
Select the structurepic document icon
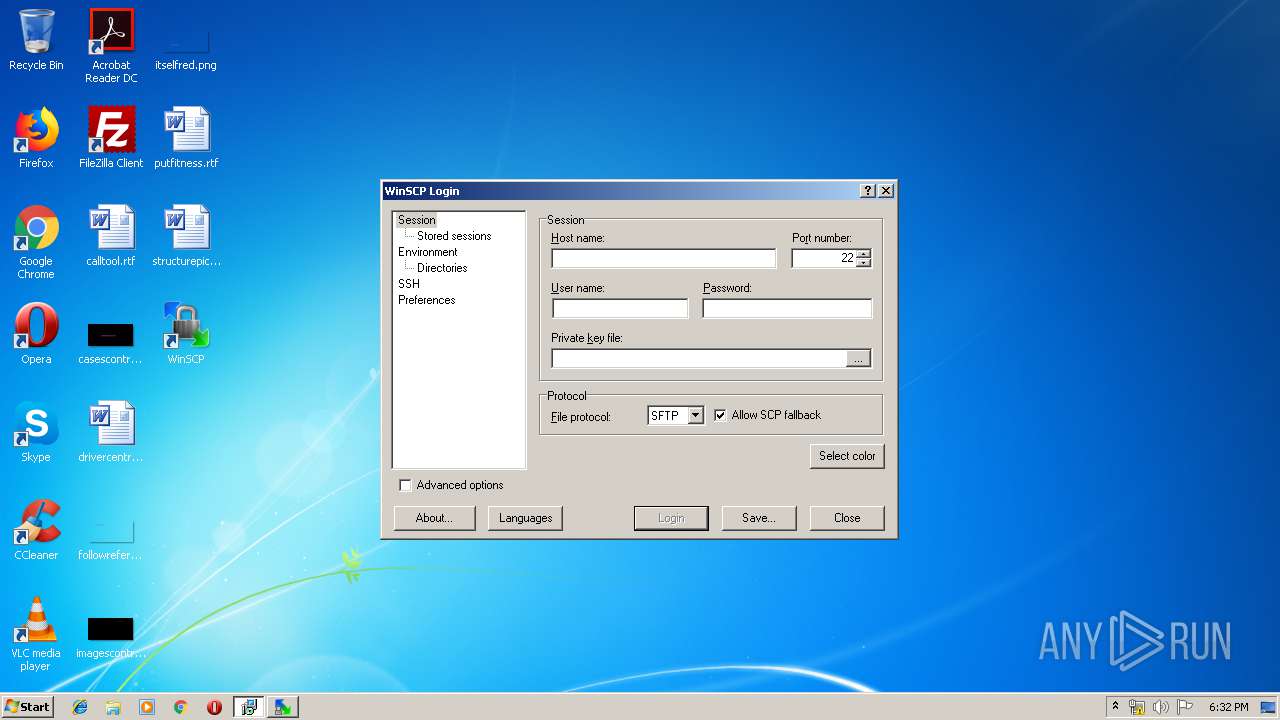[186, 236]
